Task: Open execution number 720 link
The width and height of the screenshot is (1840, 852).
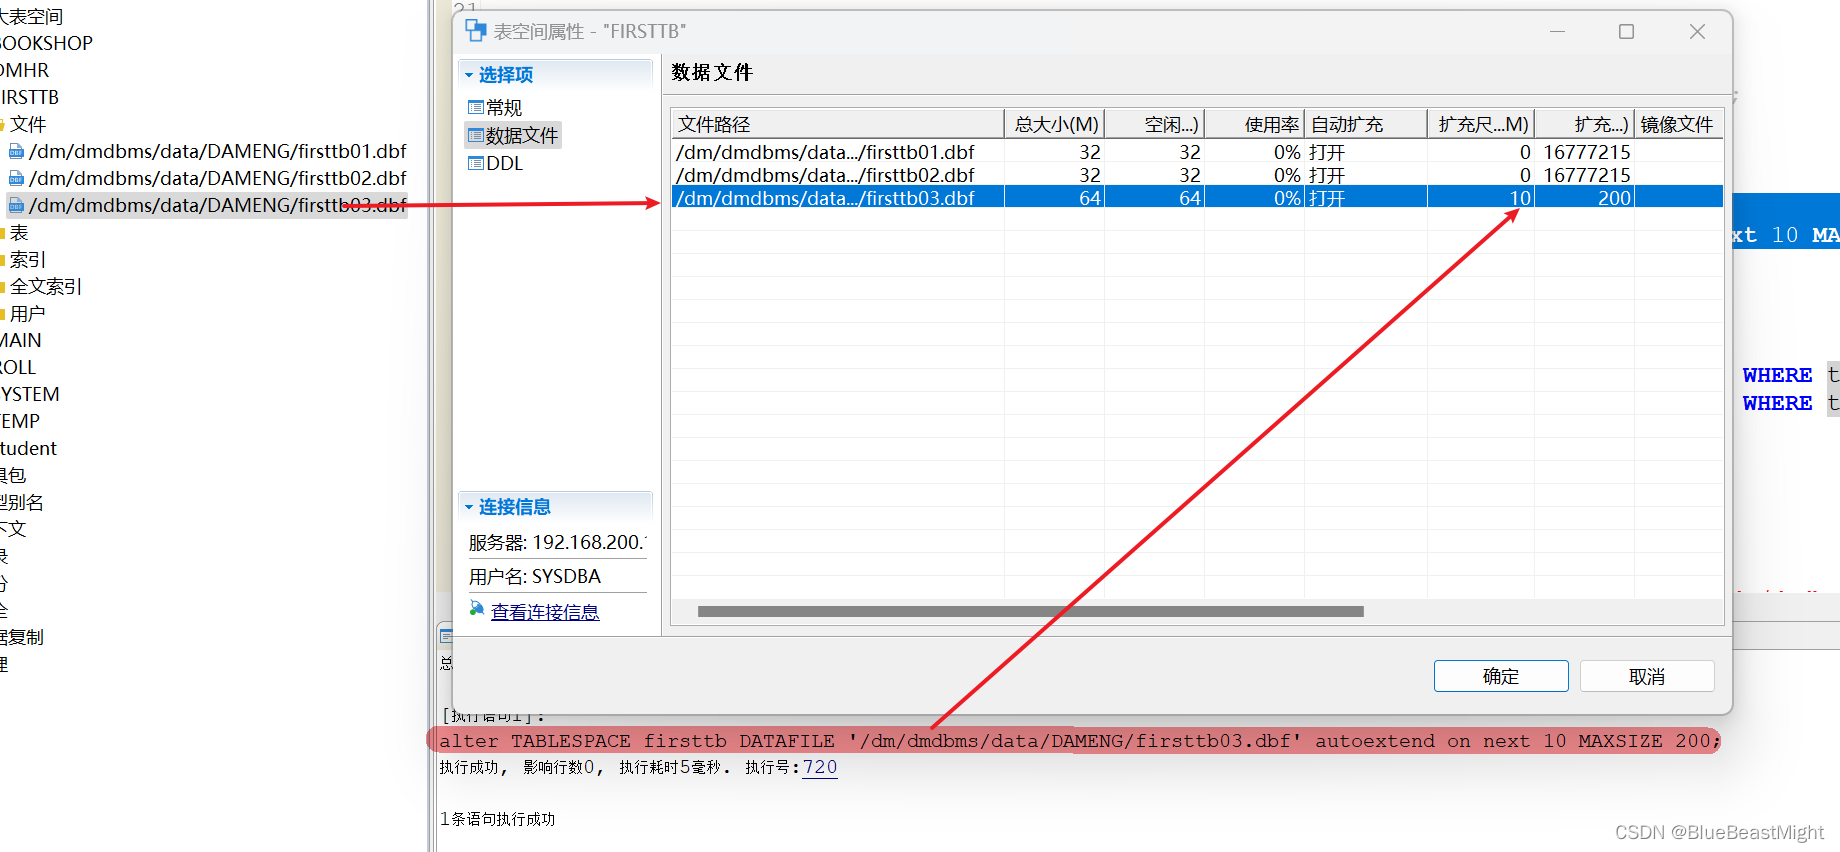Action: (x=820, y=767)
